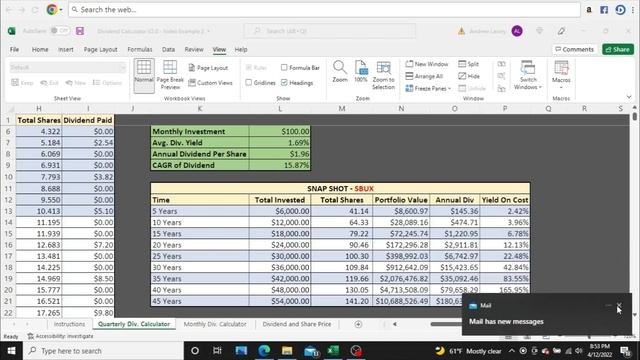Screen dimensions: 640x360
Task: Select the Monthly Investment $100.00 cell
Action: tap(280, 131)
